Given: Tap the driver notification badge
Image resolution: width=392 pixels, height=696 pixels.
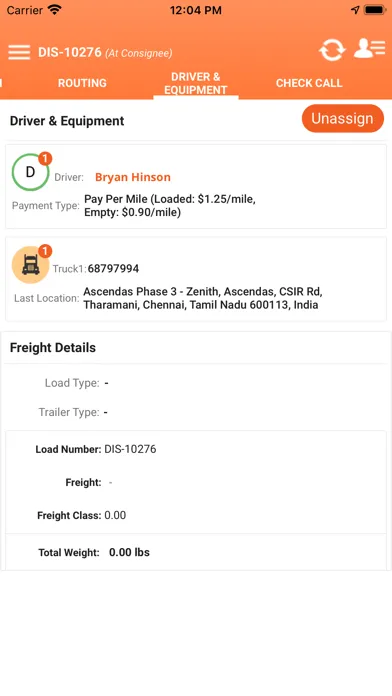Looking at the screenshot, I should 45,158.
